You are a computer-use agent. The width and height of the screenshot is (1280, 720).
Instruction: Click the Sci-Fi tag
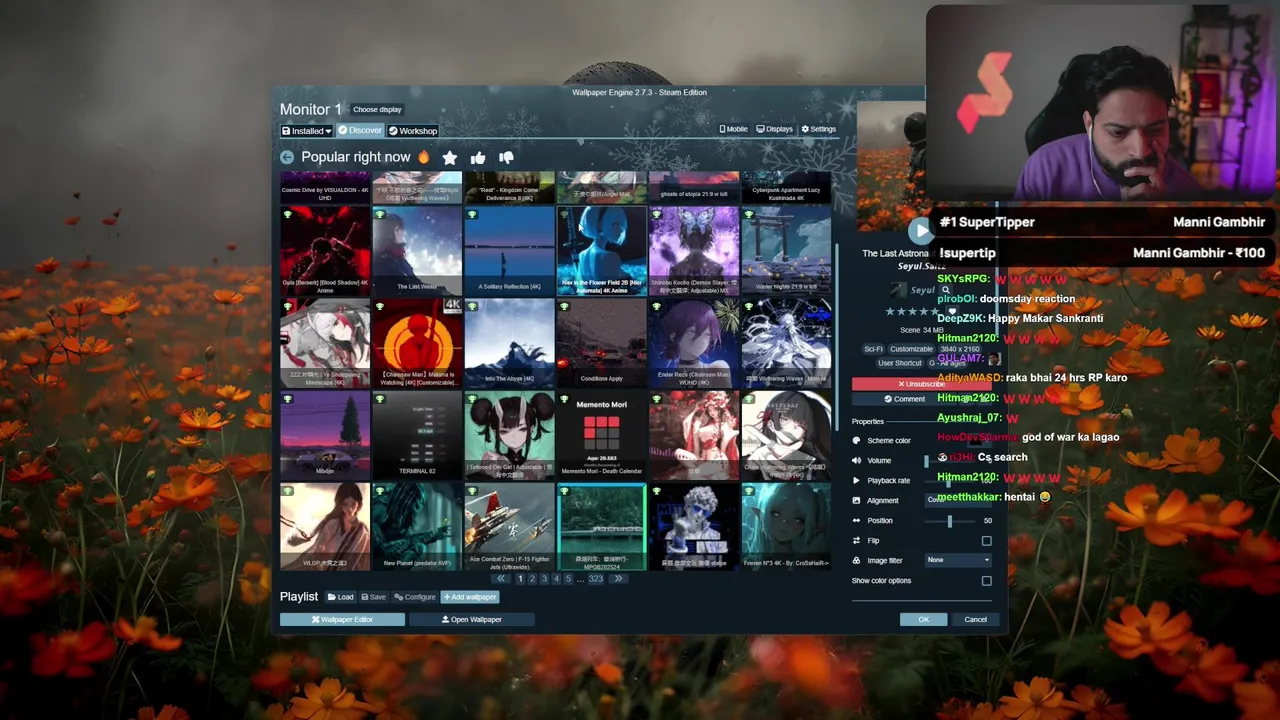(873, 349)
